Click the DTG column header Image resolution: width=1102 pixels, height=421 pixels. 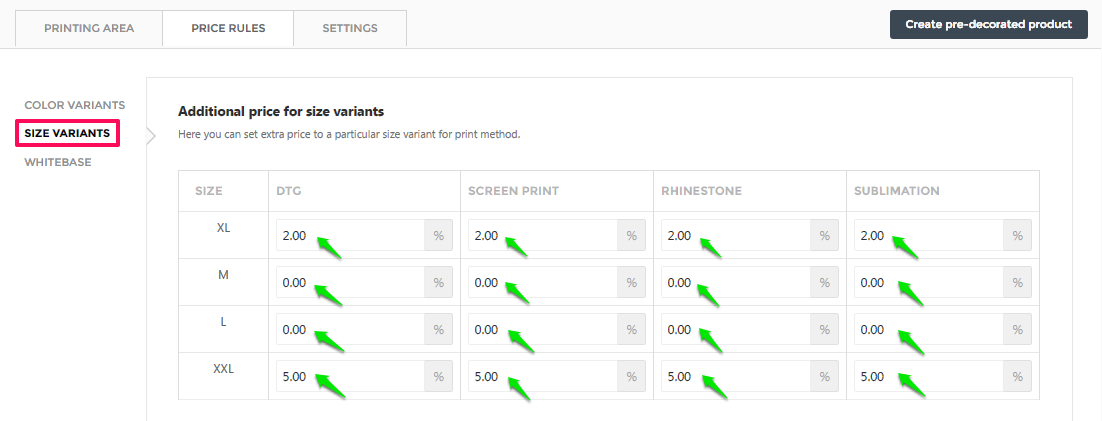(290, 191)
